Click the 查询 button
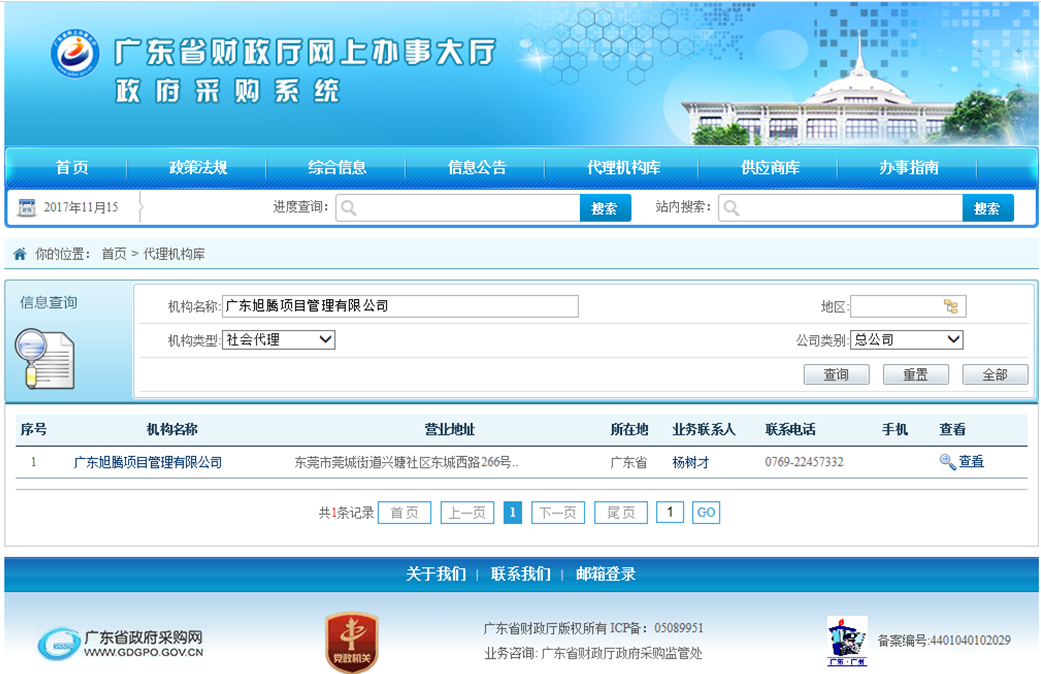 pos(837,375)
